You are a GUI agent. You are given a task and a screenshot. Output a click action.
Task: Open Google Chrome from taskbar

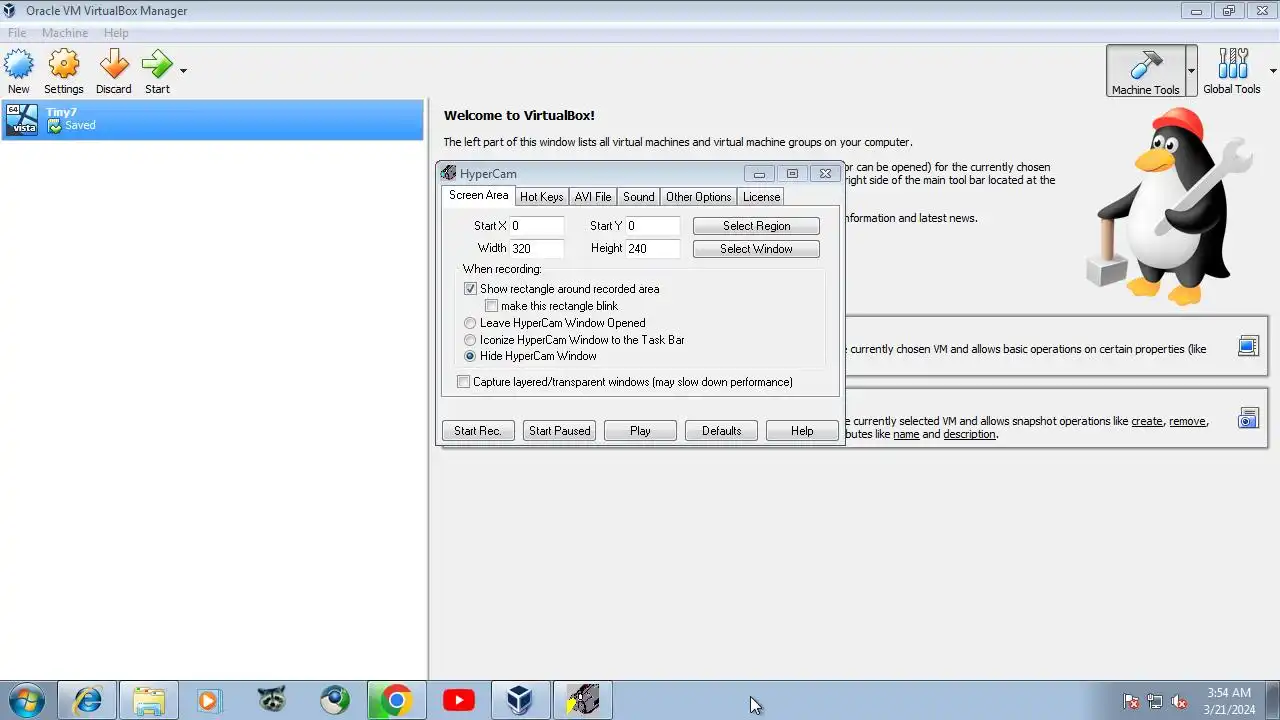pyautogui.click(x=396, y=701)
